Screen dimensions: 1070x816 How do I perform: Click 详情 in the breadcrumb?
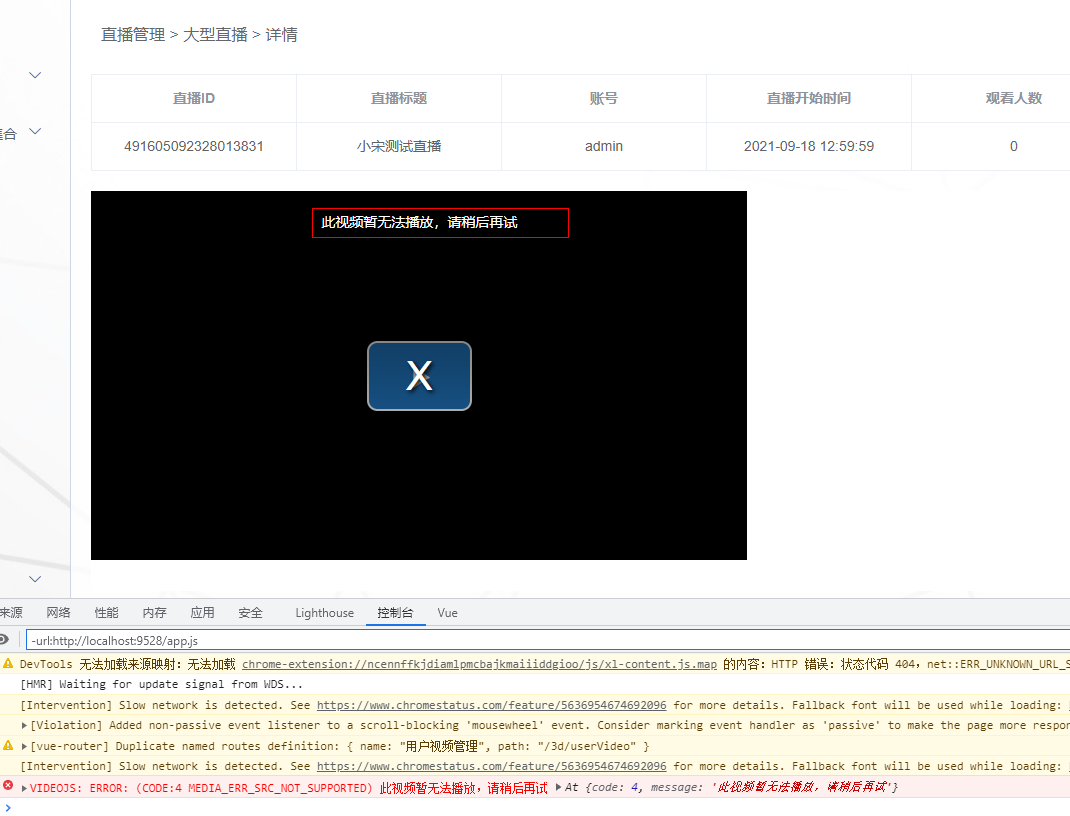[x=281, y=35]
